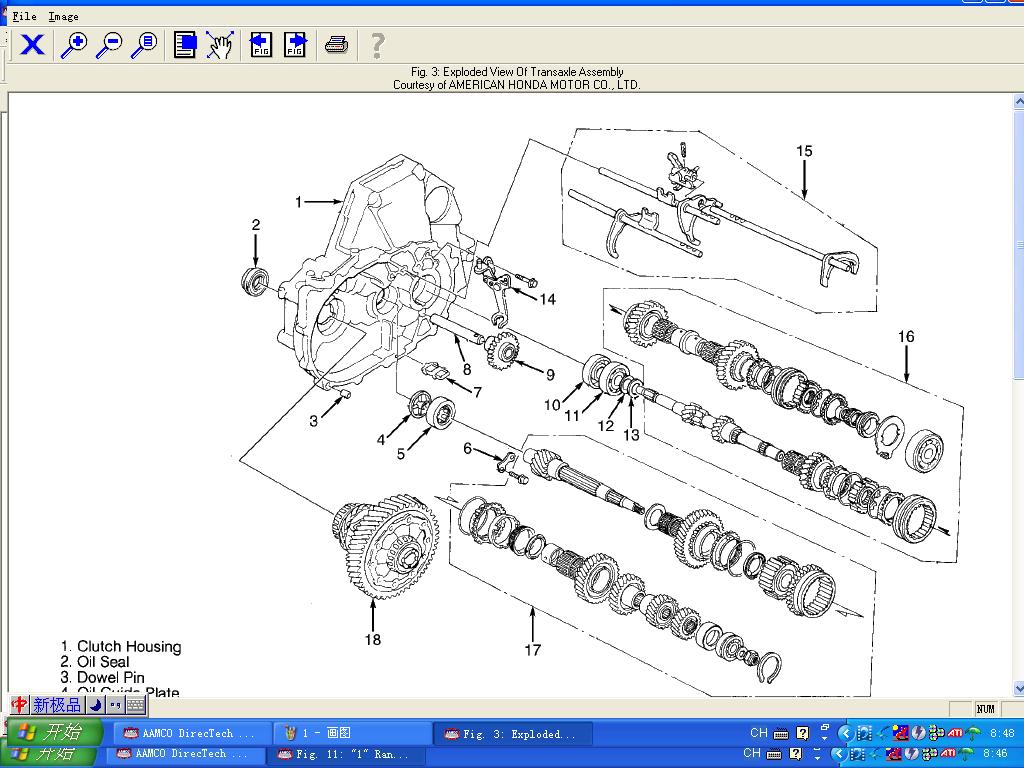Expand hidden tray icons with the arrow
The image size is (1024, 768).
845,733
